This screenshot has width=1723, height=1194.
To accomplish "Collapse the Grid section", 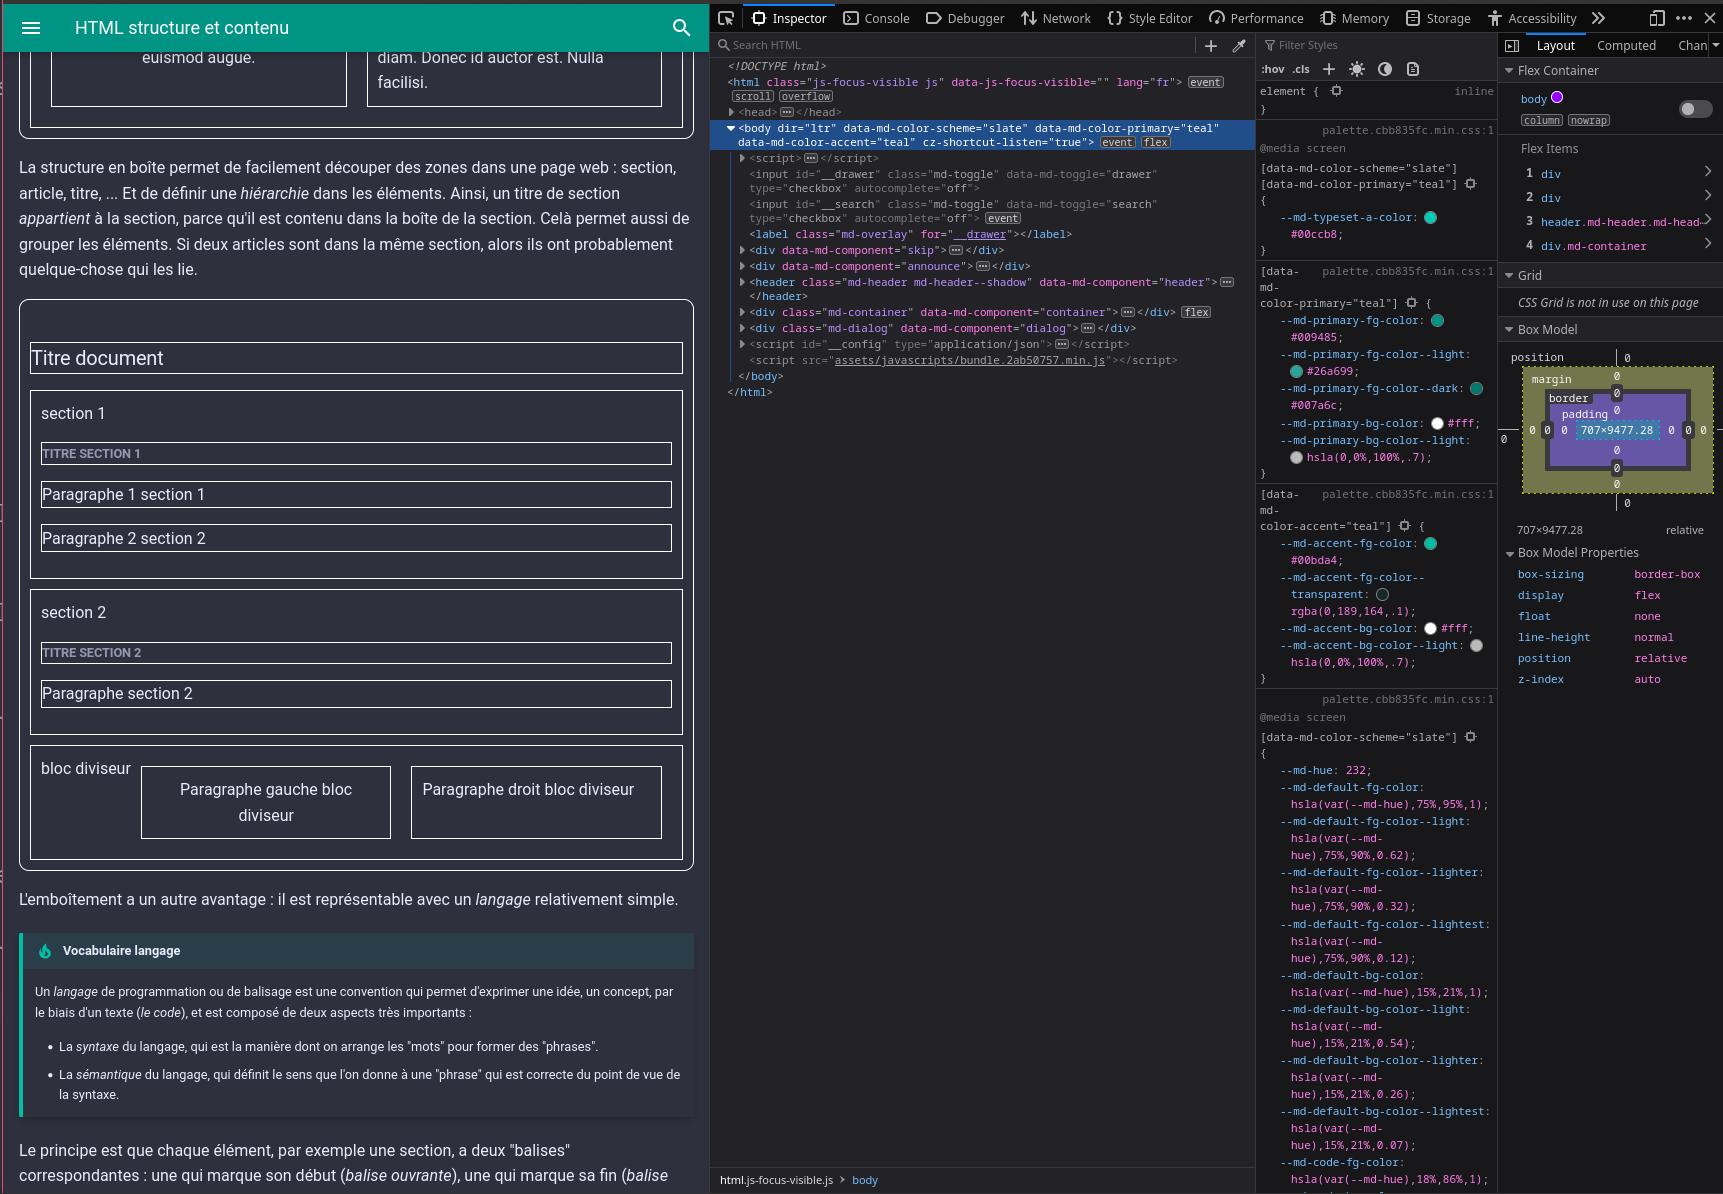I will pos(1509,276).
